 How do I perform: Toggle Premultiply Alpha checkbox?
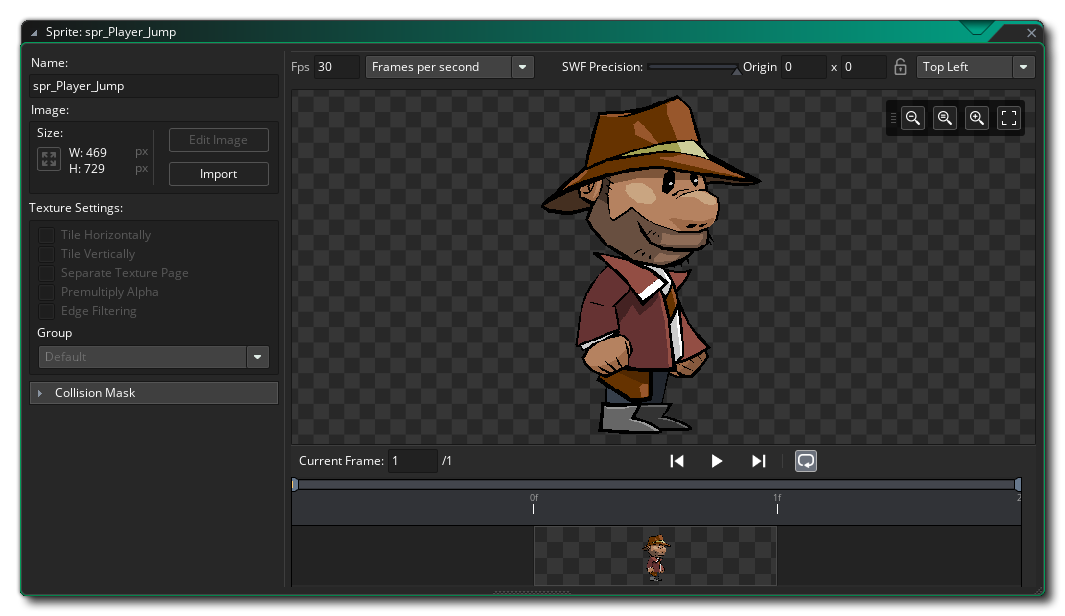tap(47, 292)
